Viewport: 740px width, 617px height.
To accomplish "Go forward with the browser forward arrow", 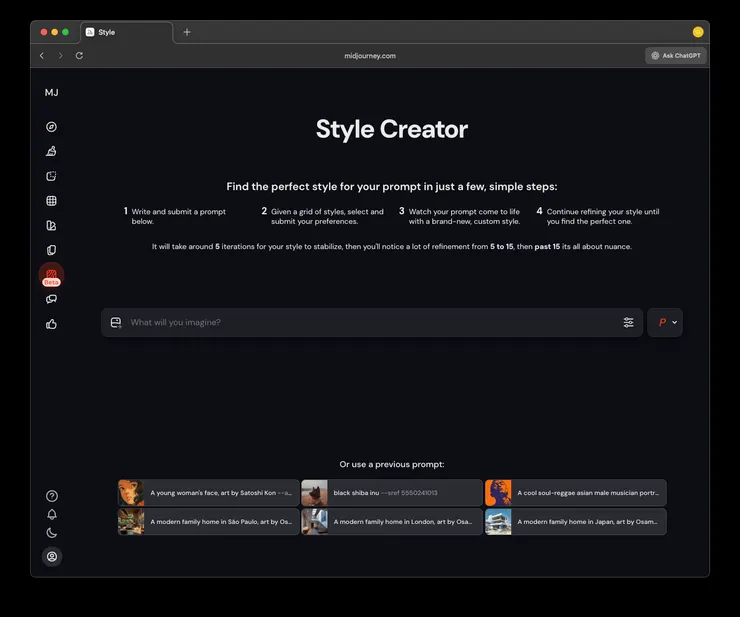I will [60, 56].
